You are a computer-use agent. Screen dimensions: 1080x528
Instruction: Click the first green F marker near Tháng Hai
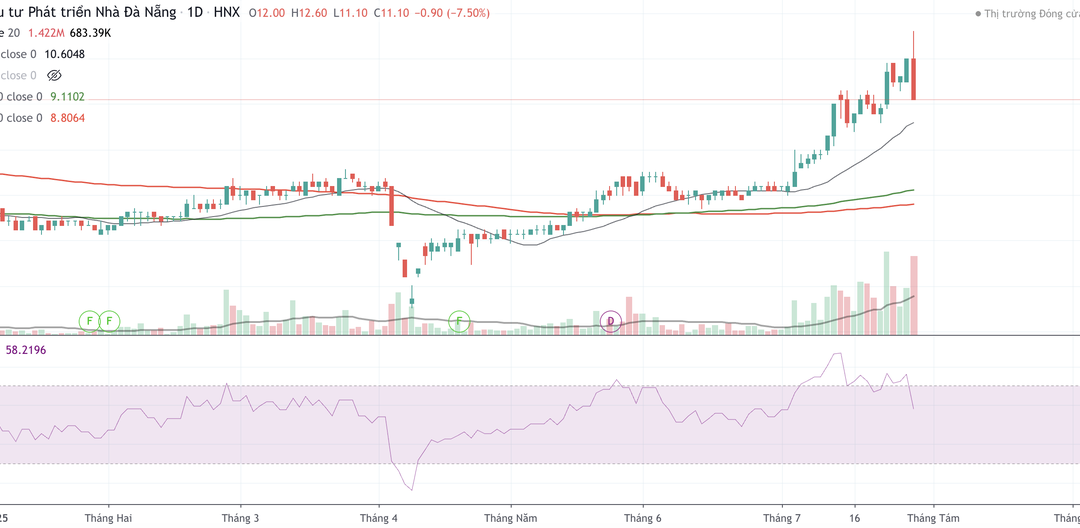click(89, 321)
